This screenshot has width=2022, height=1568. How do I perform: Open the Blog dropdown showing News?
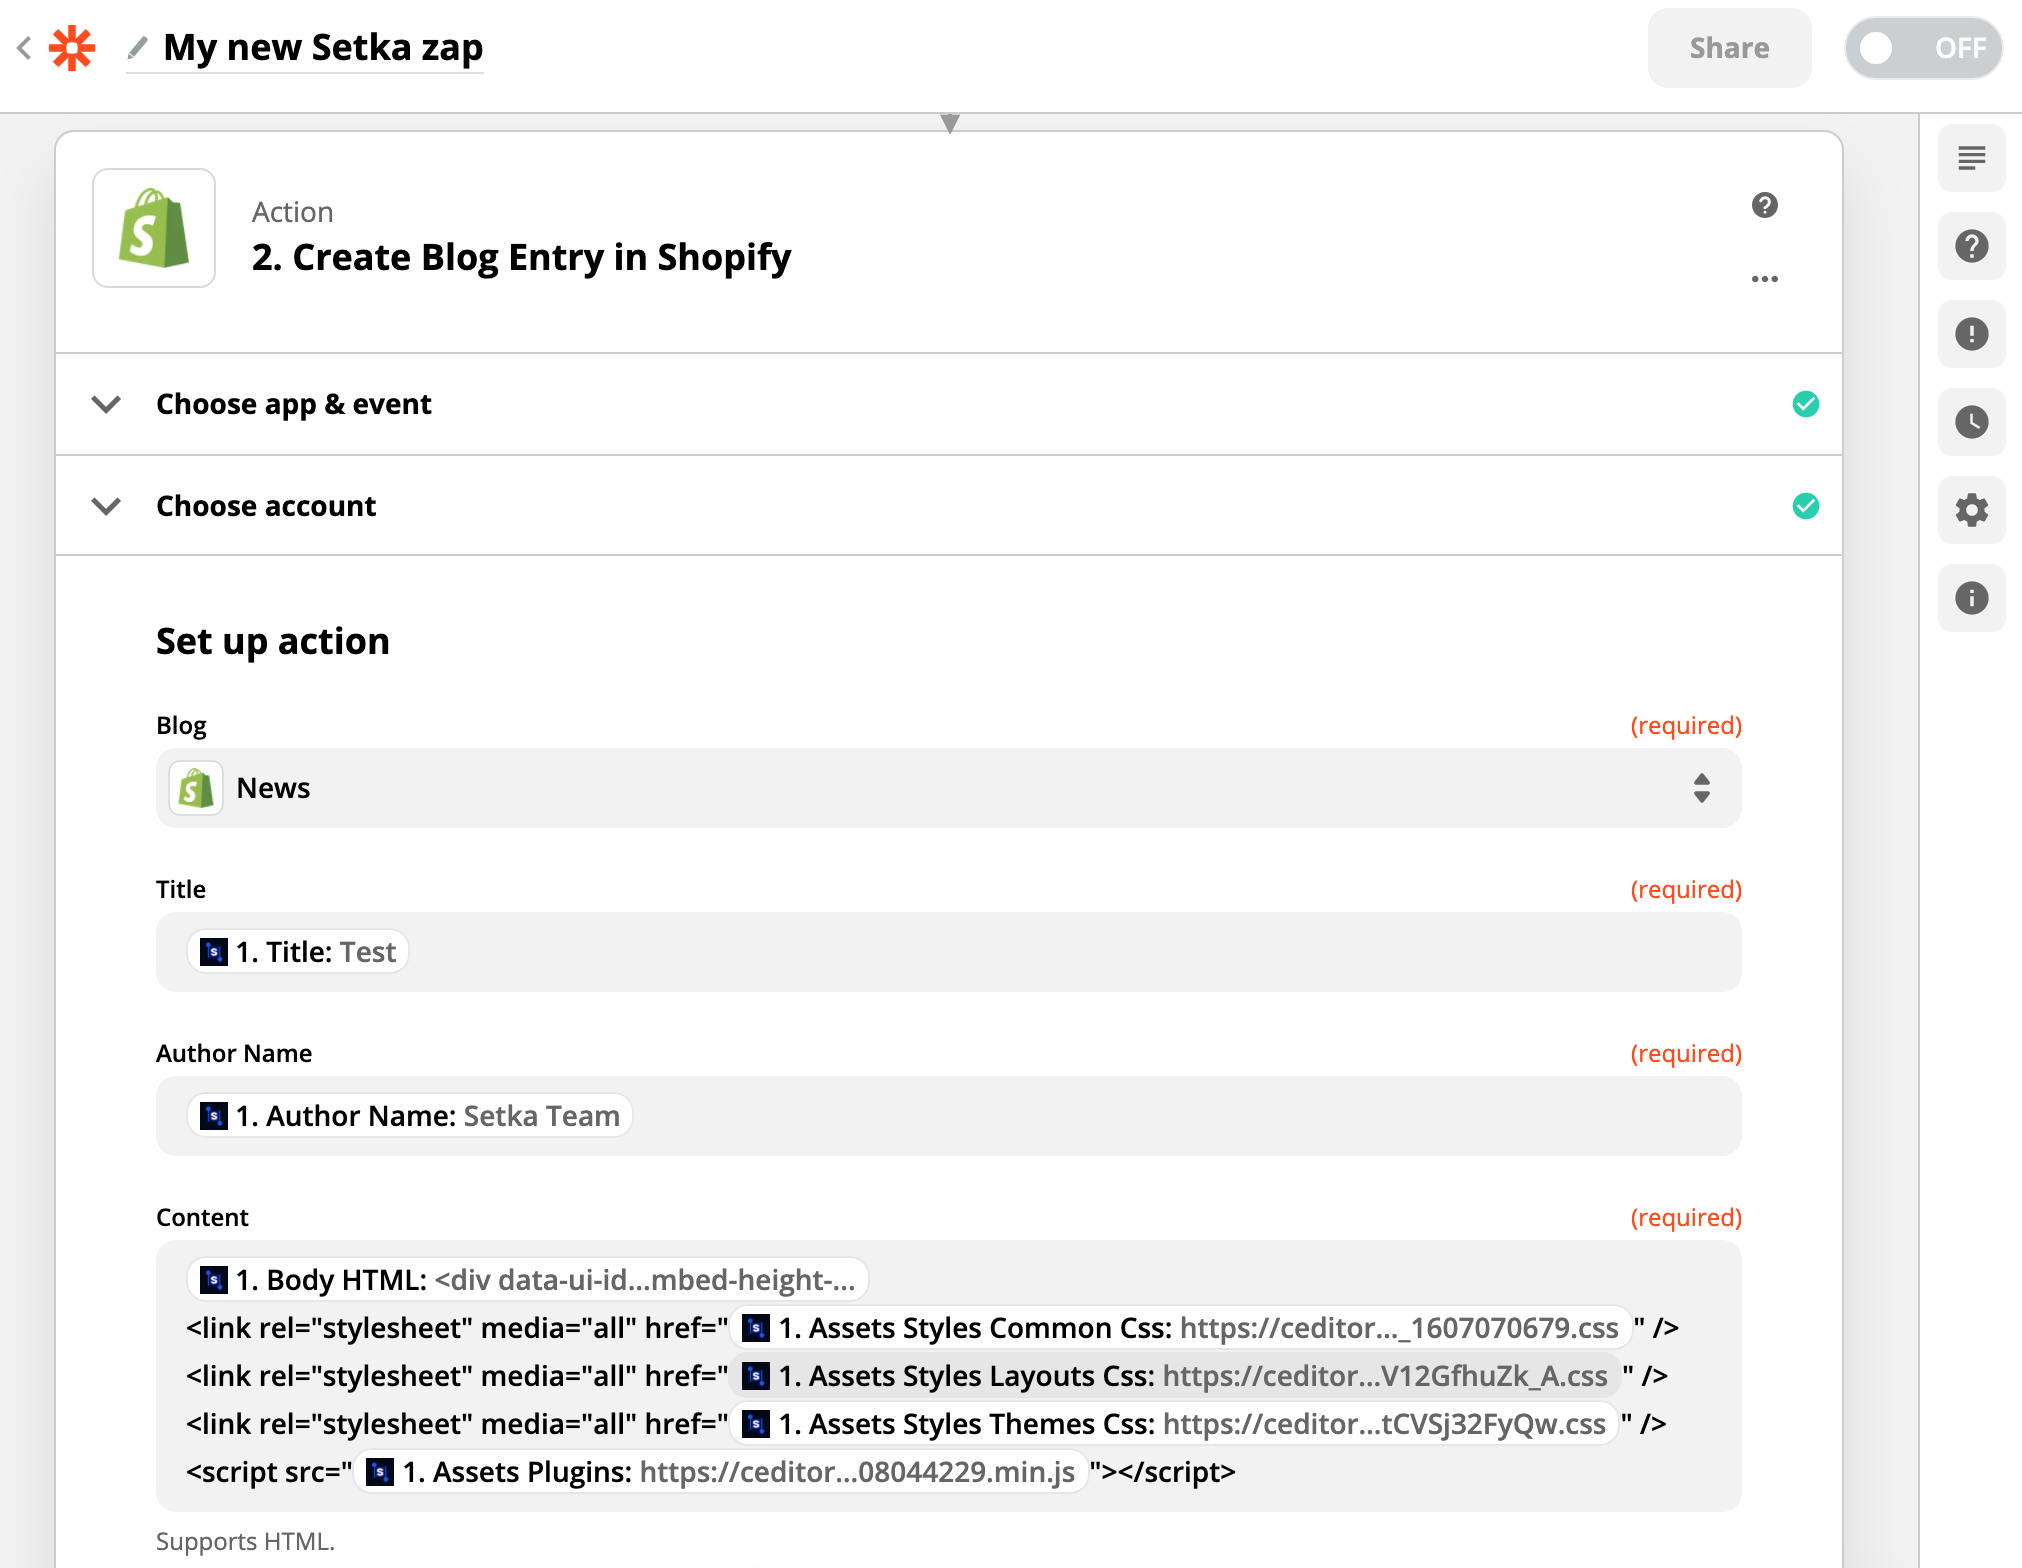tap(948, 788)
